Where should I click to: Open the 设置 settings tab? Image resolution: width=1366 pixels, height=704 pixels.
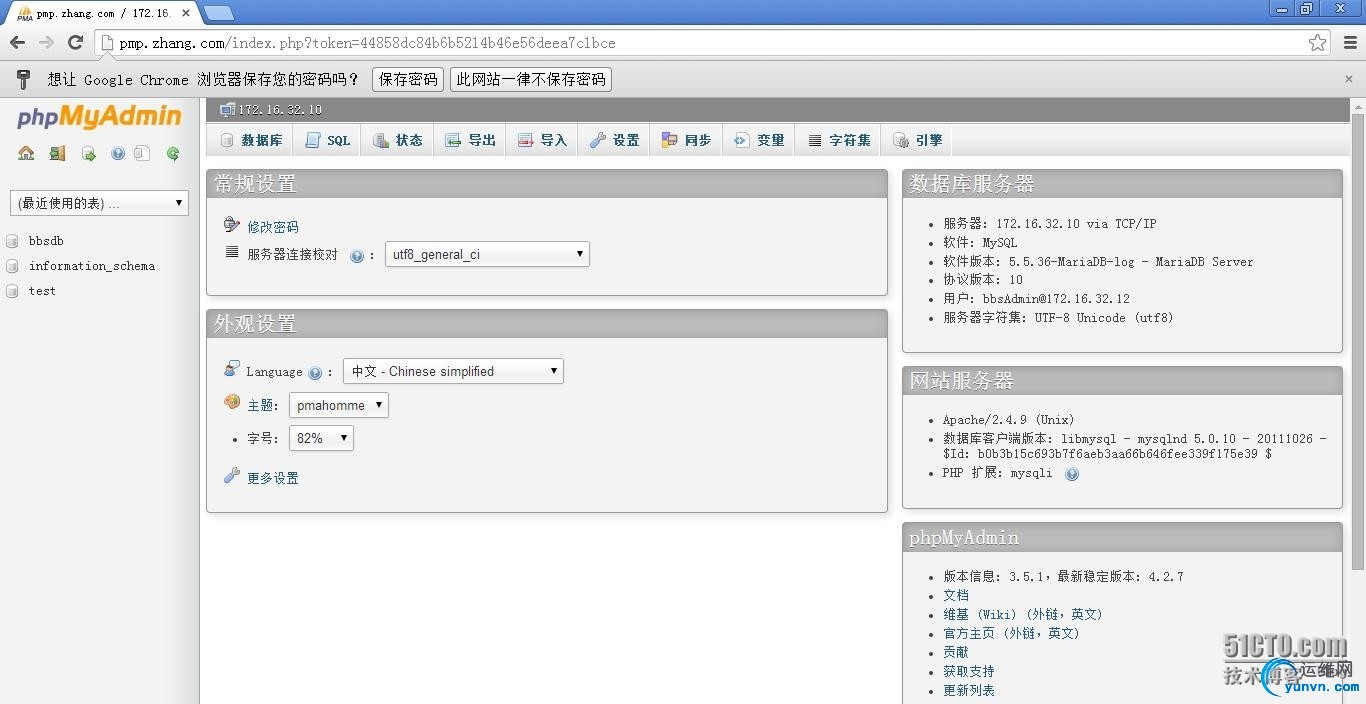pos(614,140)
